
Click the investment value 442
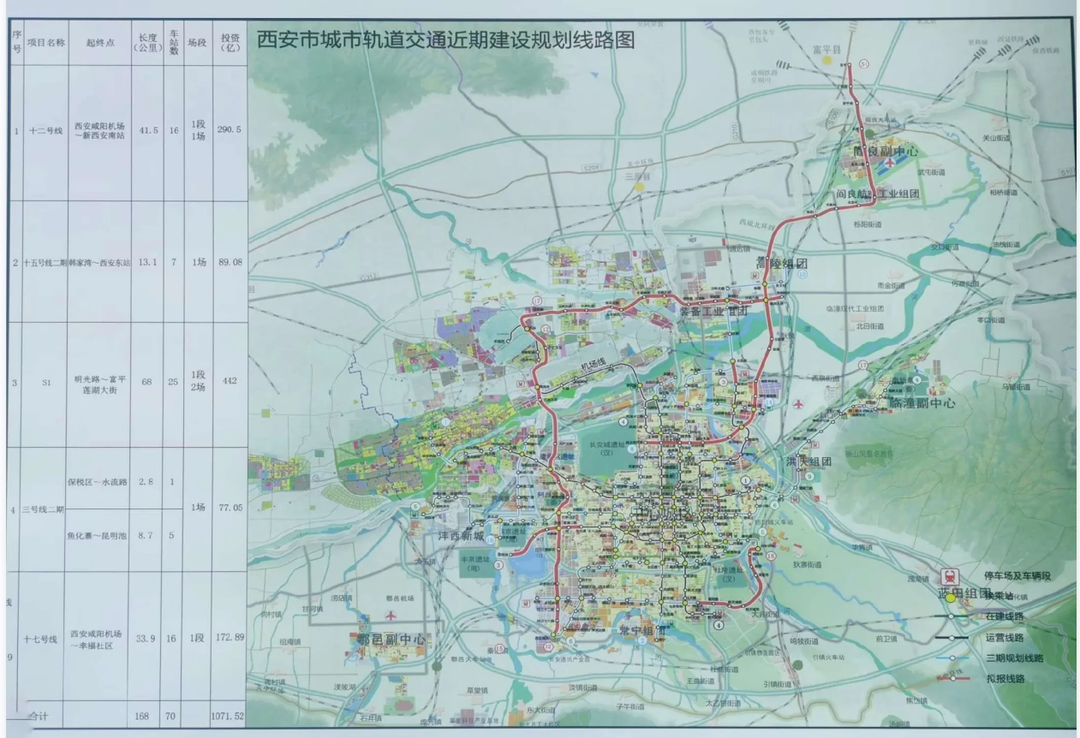tap(229, 381)
